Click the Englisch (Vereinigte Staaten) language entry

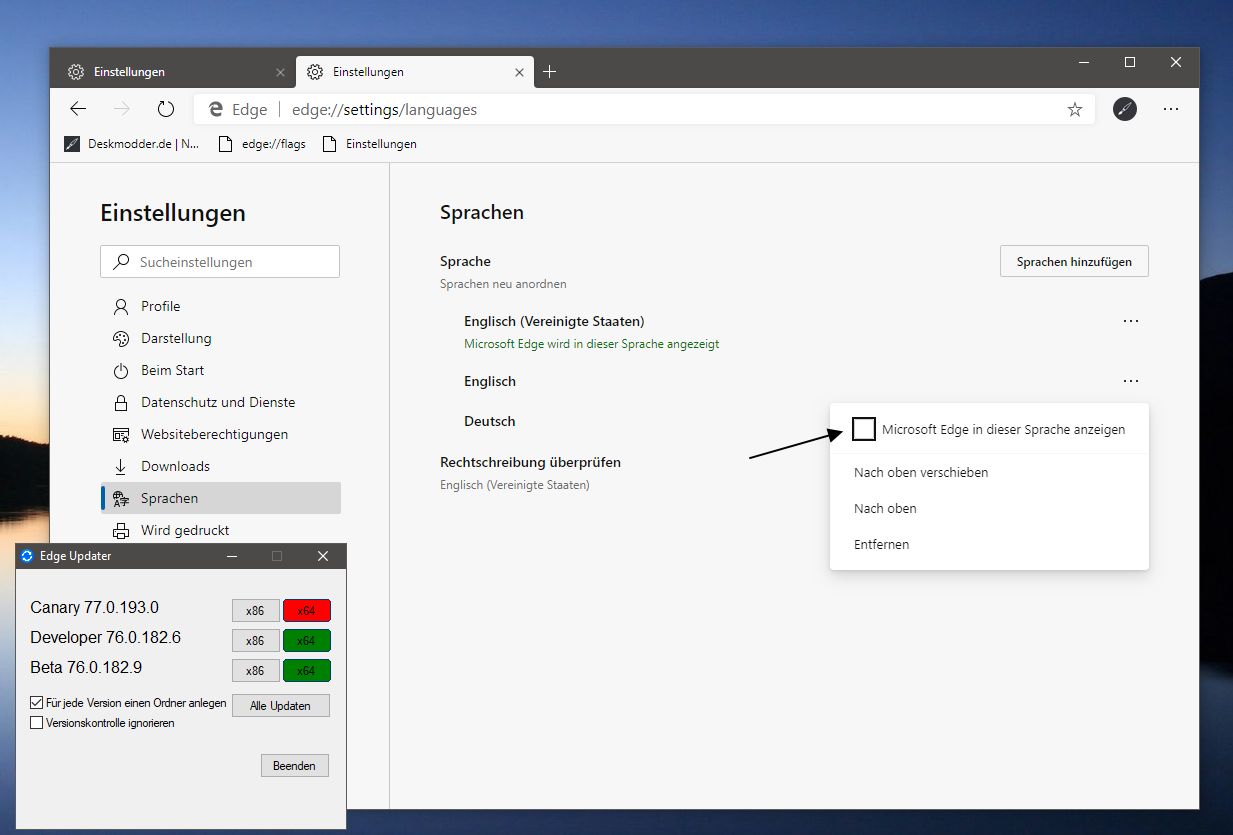554,321
